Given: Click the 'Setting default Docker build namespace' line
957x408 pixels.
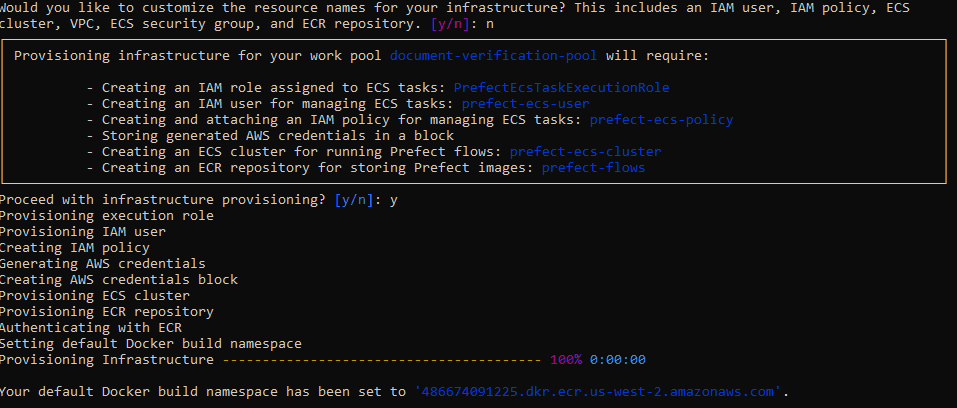Looking at the screenshot, I should [151, 343].
